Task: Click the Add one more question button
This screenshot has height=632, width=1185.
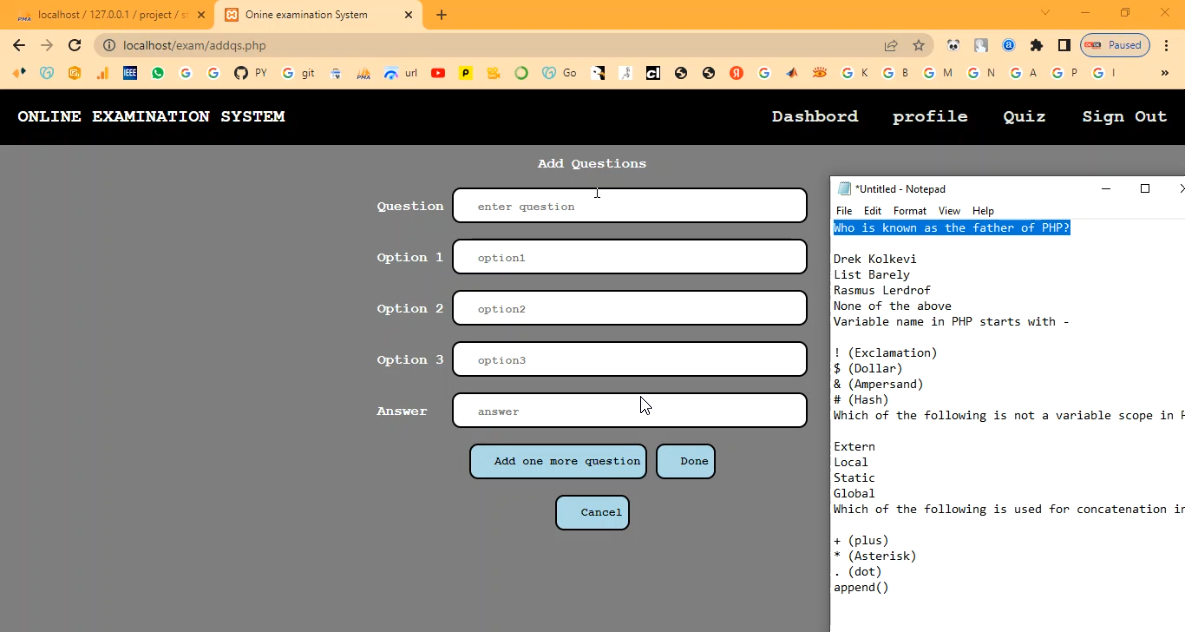Action: (558, 461)
